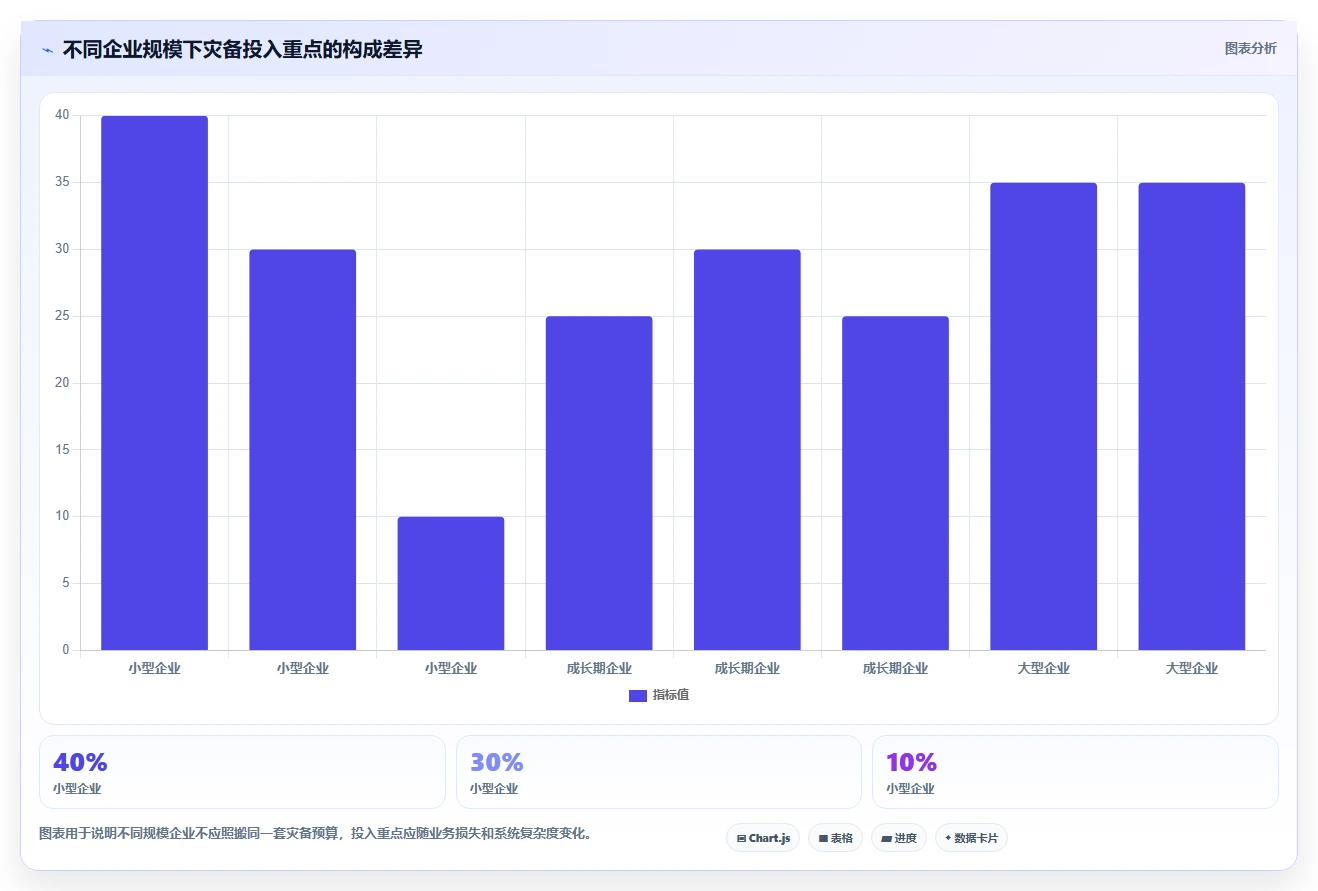Open the 30% 小型企业 stat card
This screenshot has width=1318, height=891.
659,772
